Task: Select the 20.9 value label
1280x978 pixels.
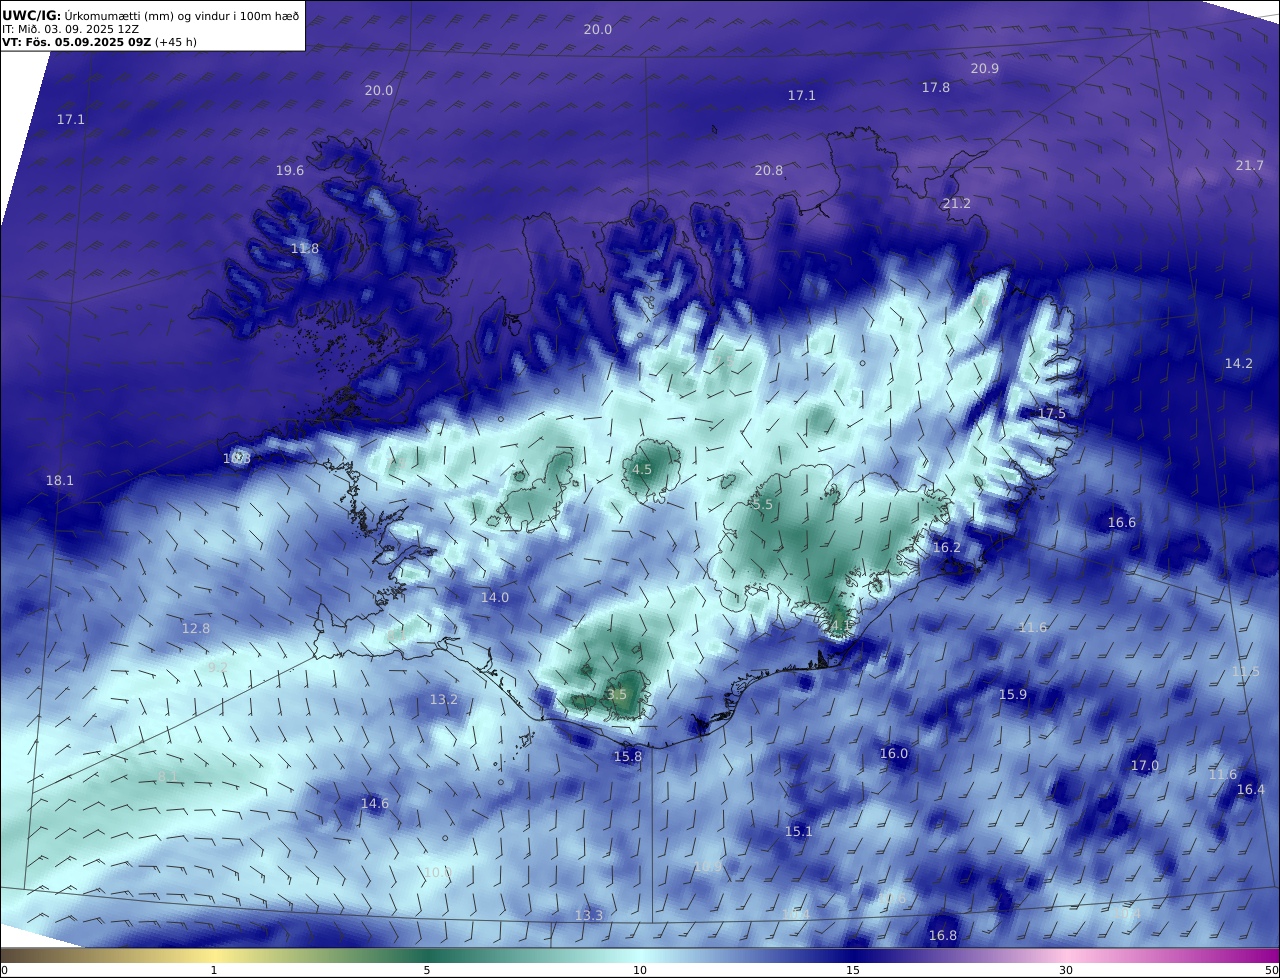Action: click(984, 69)
